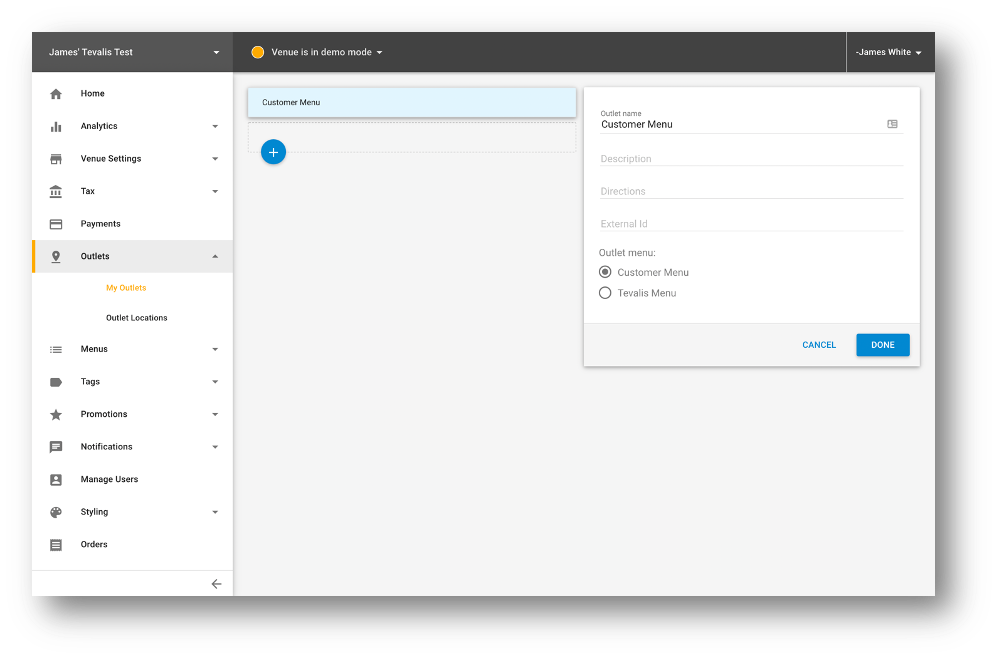This screenshot has height=658, width=998.
Task: Select the Outlets location pin icon
Action: click(x=57, y=256)
